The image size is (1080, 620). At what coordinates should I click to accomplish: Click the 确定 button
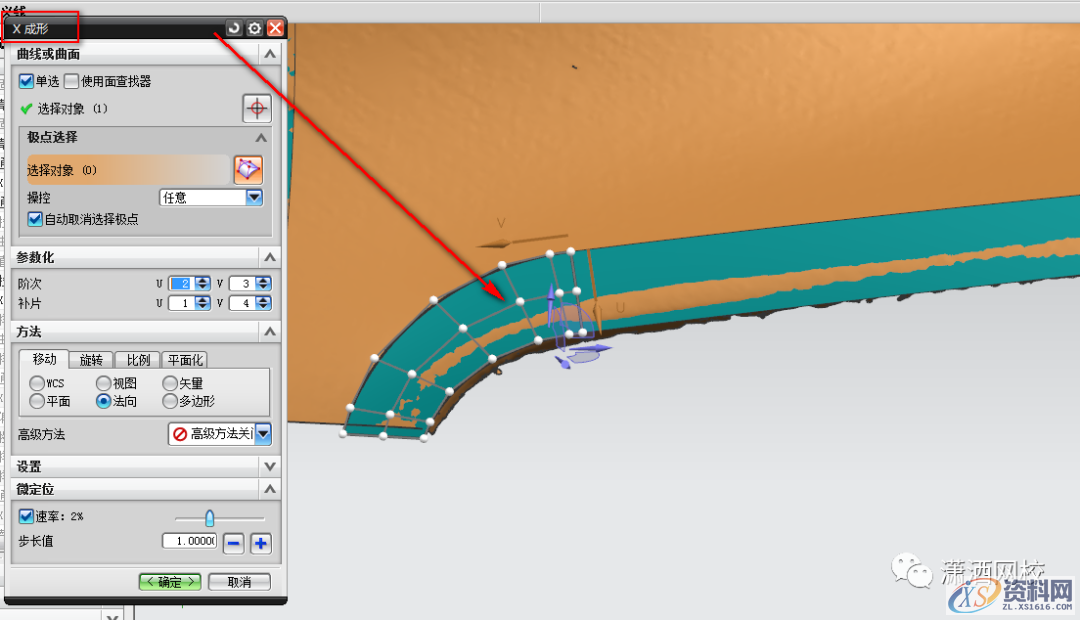coord(169,582)
